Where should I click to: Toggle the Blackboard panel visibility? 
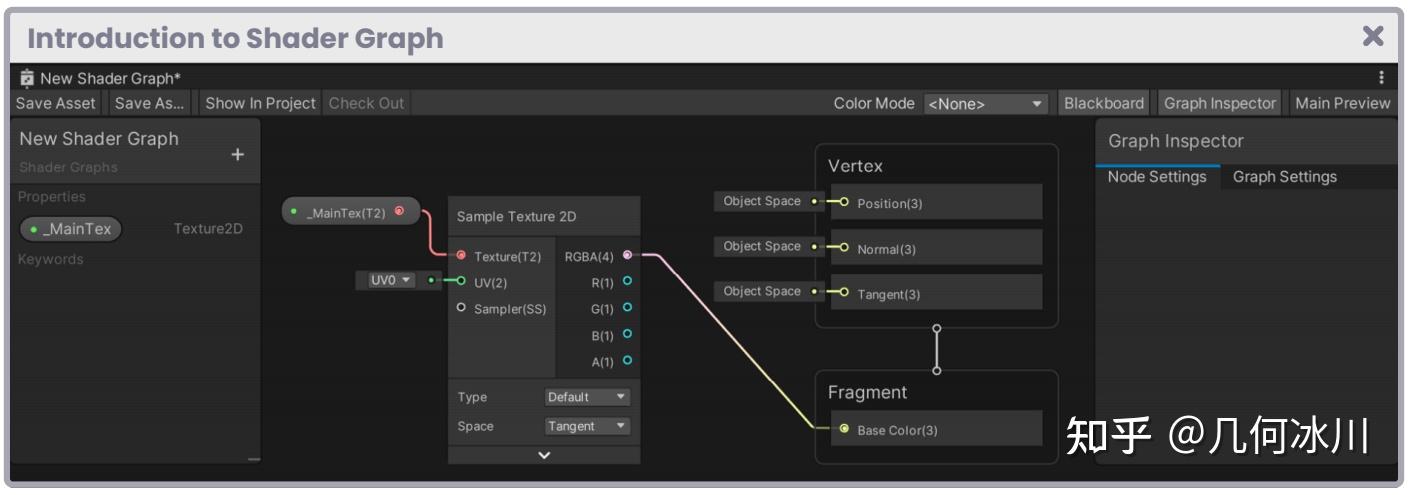point(1104,103)
